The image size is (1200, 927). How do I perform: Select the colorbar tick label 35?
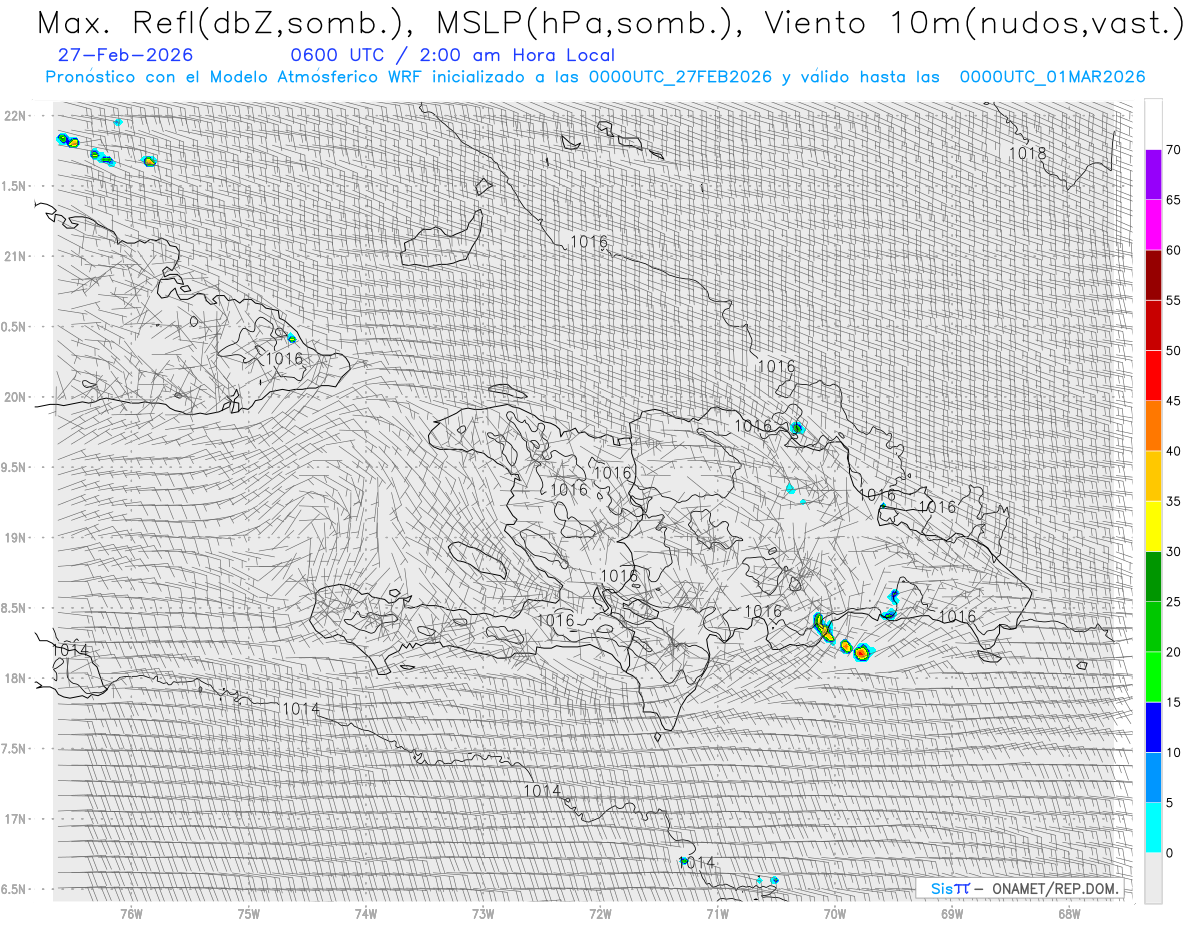[x=1174, y=501]
